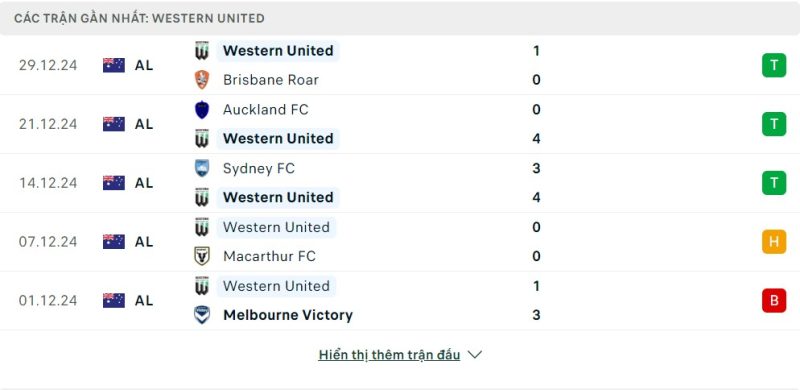
Task: Click the Brisbane Roar club logo
Action: (x=202, y=80)
